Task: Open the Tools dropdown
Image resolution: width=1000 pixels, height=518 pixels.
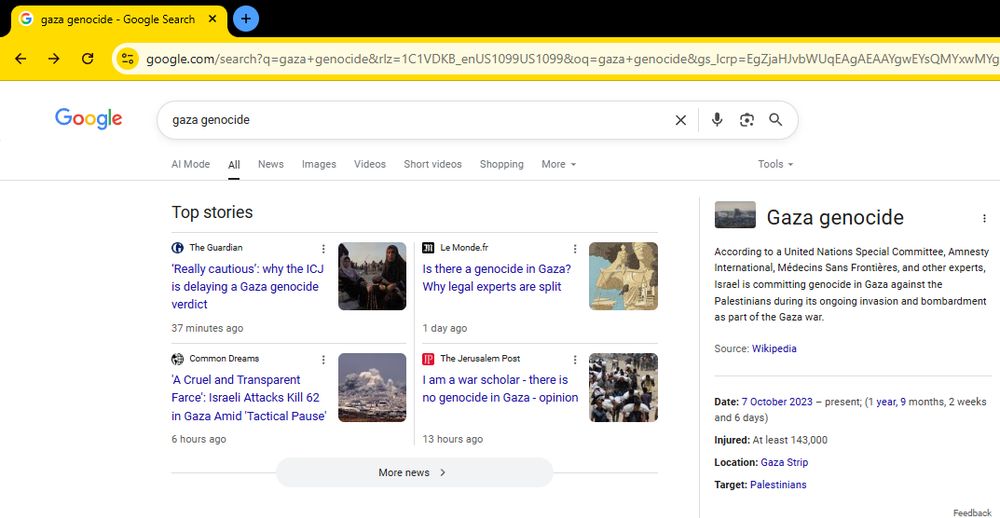Action: point(776,164)
